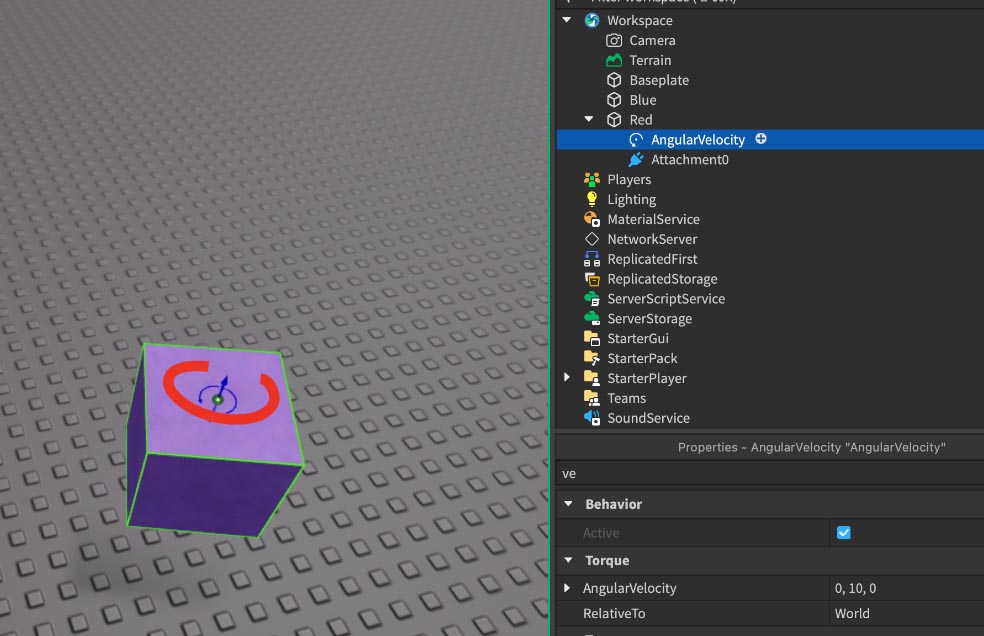984x636 pixels.
Task: Click the Blue part cube icon
Action: coord(614,100)
